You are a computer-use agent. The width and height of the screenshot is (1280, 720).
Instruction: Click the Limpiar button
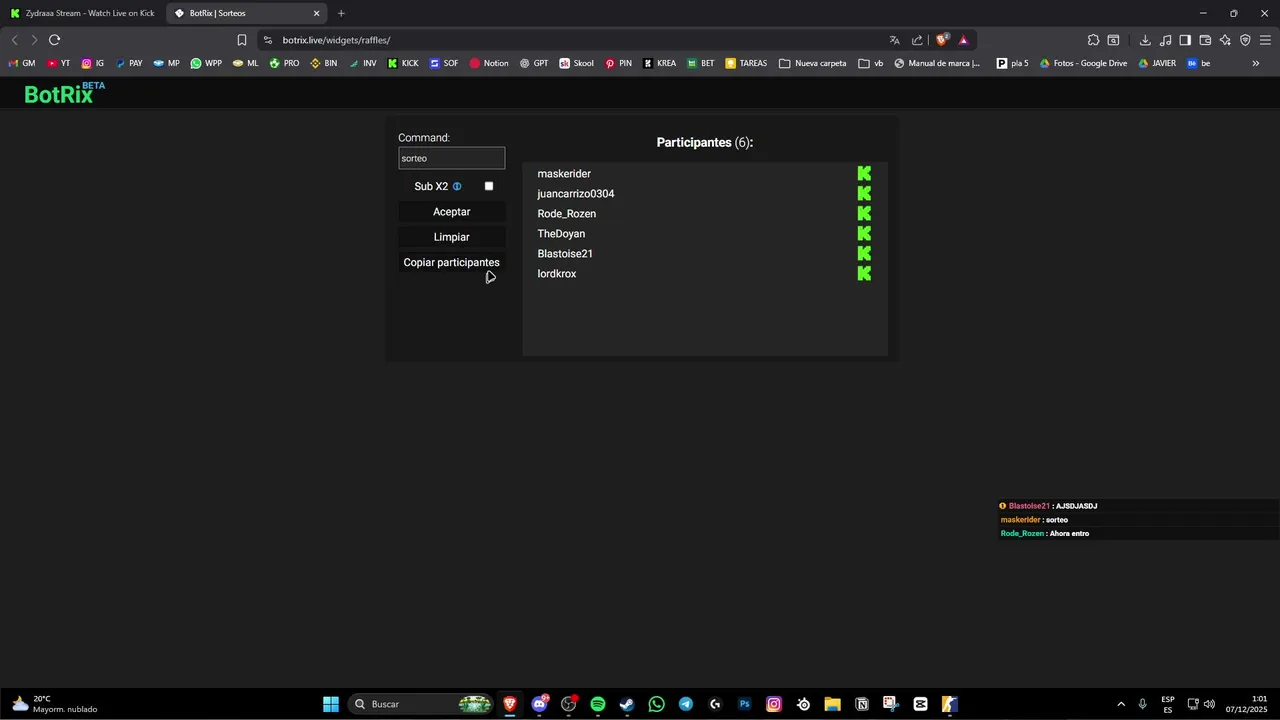point(451,237)
